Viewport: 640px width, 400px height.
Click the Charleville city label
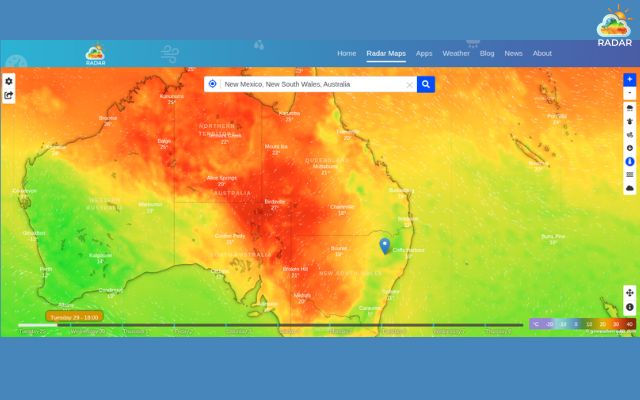[x=342, y=207]
